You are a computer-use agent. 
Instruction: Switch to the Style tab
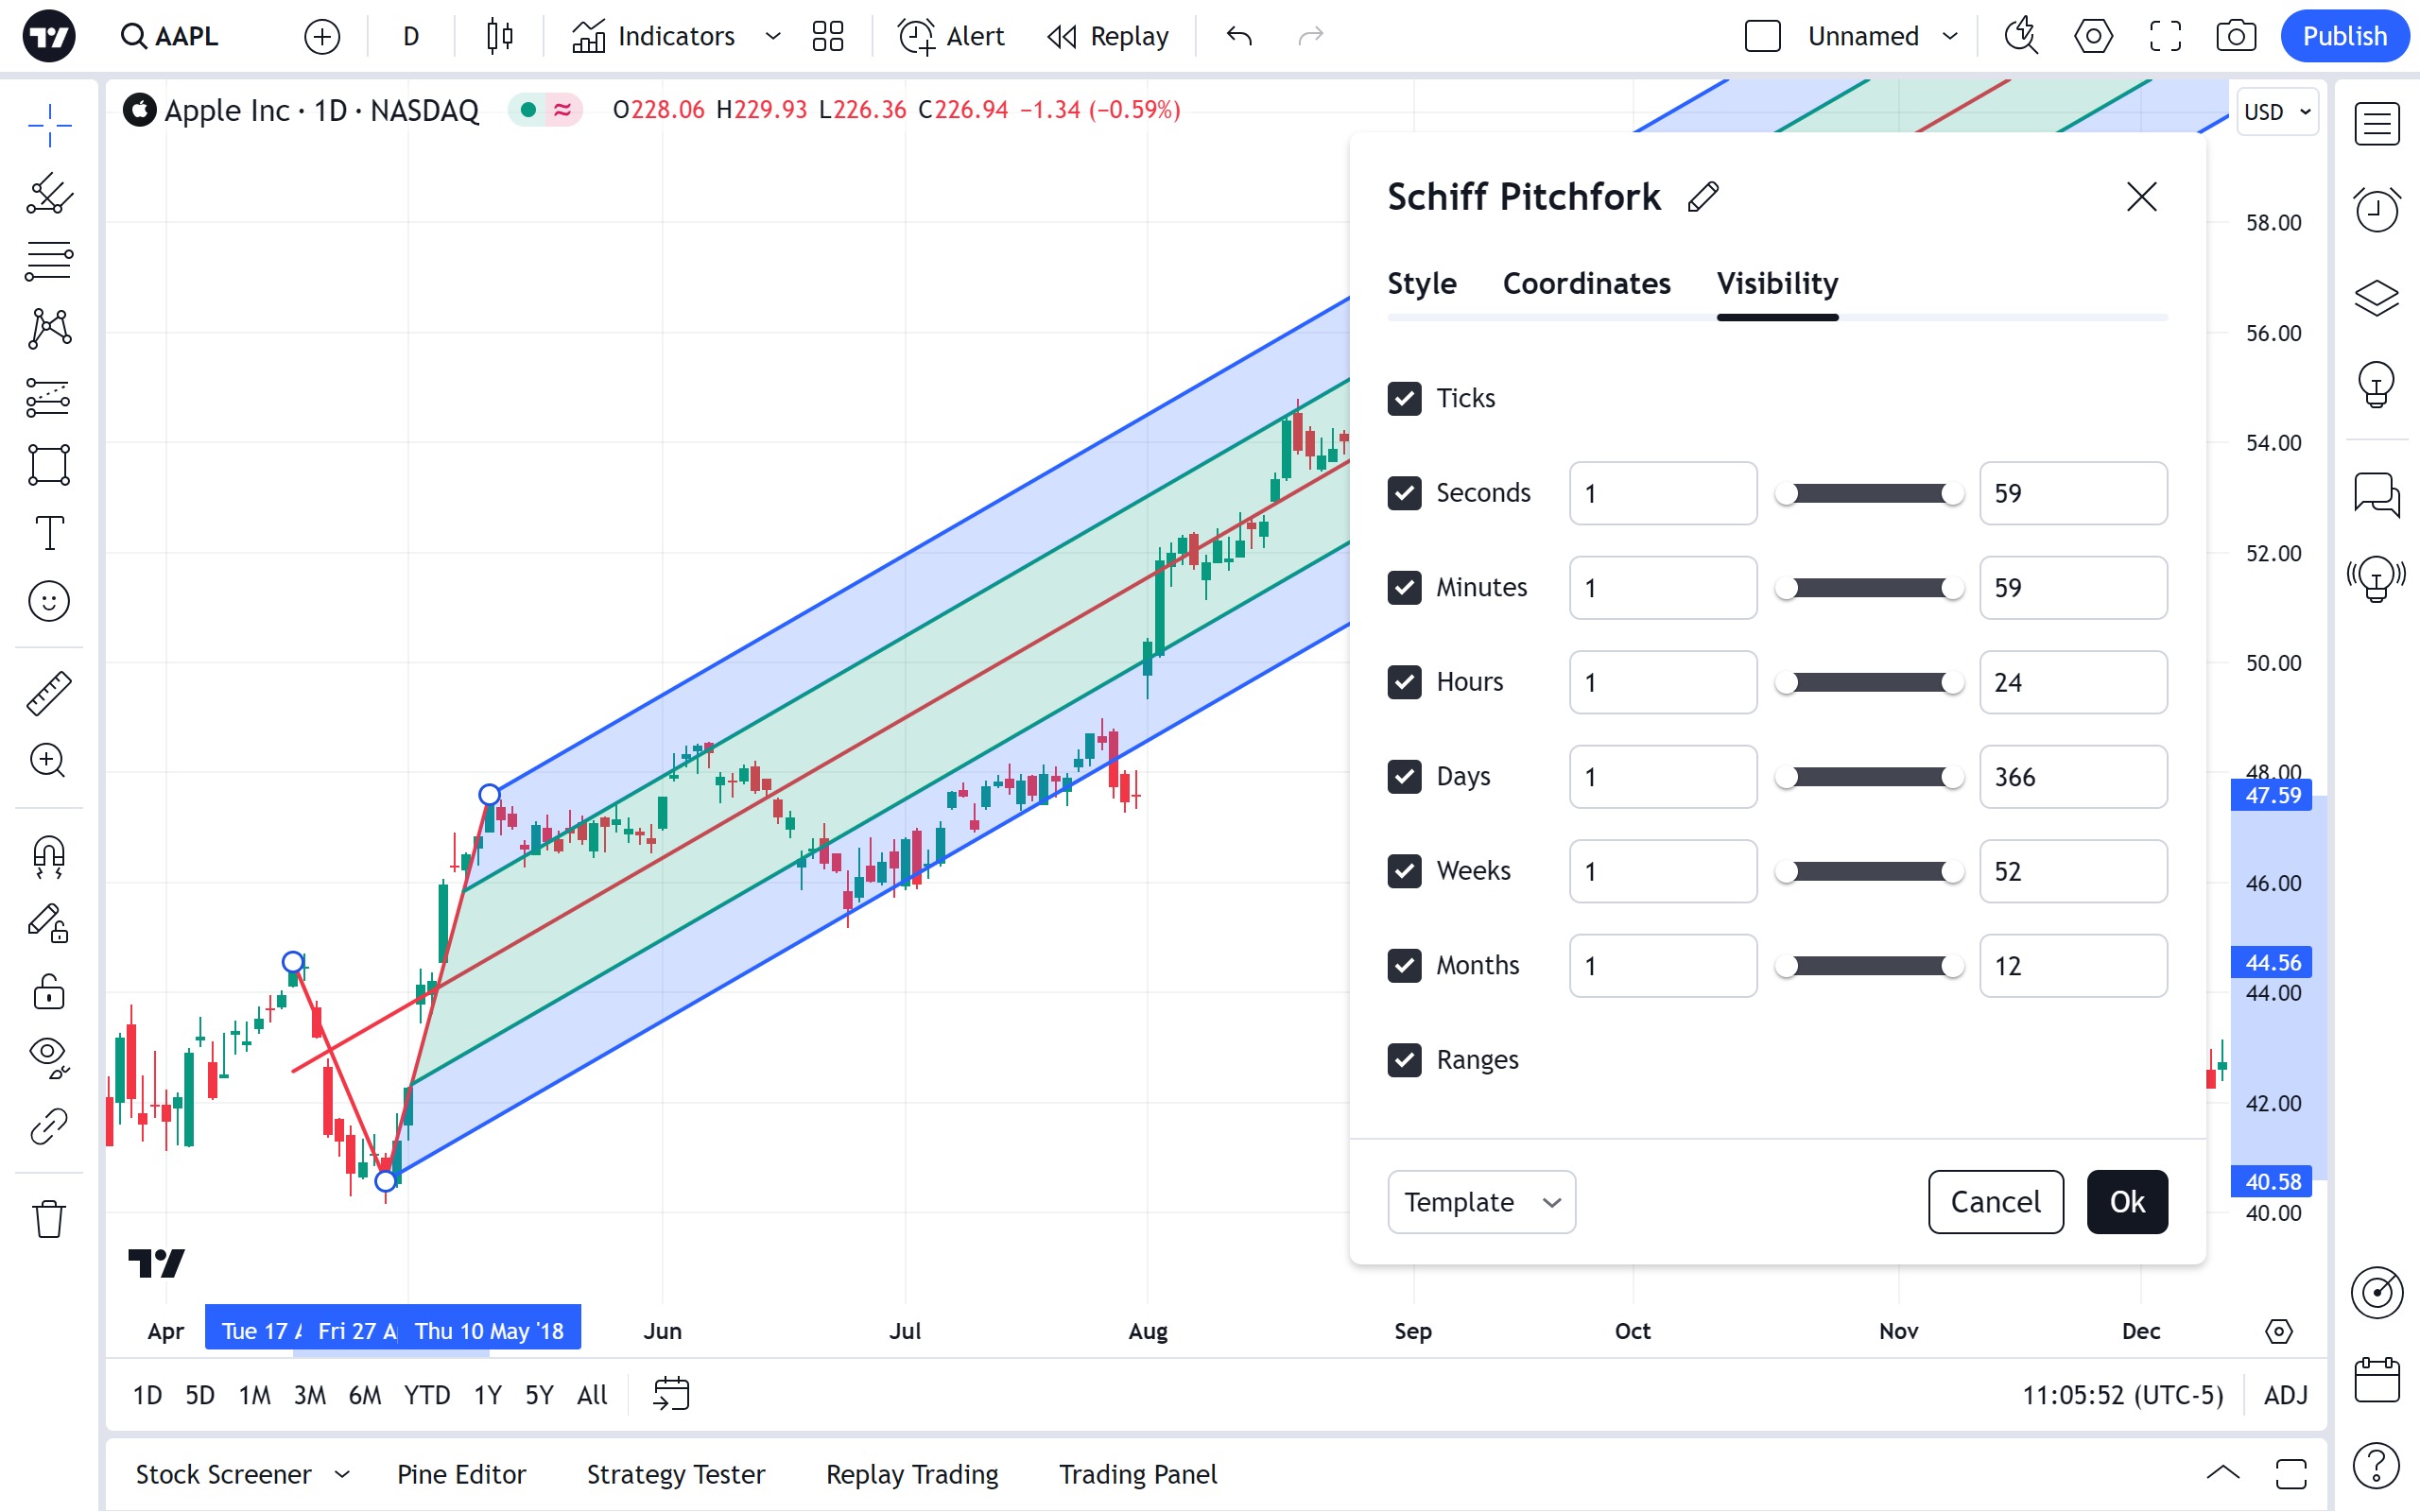click(x=1421, y=284)
